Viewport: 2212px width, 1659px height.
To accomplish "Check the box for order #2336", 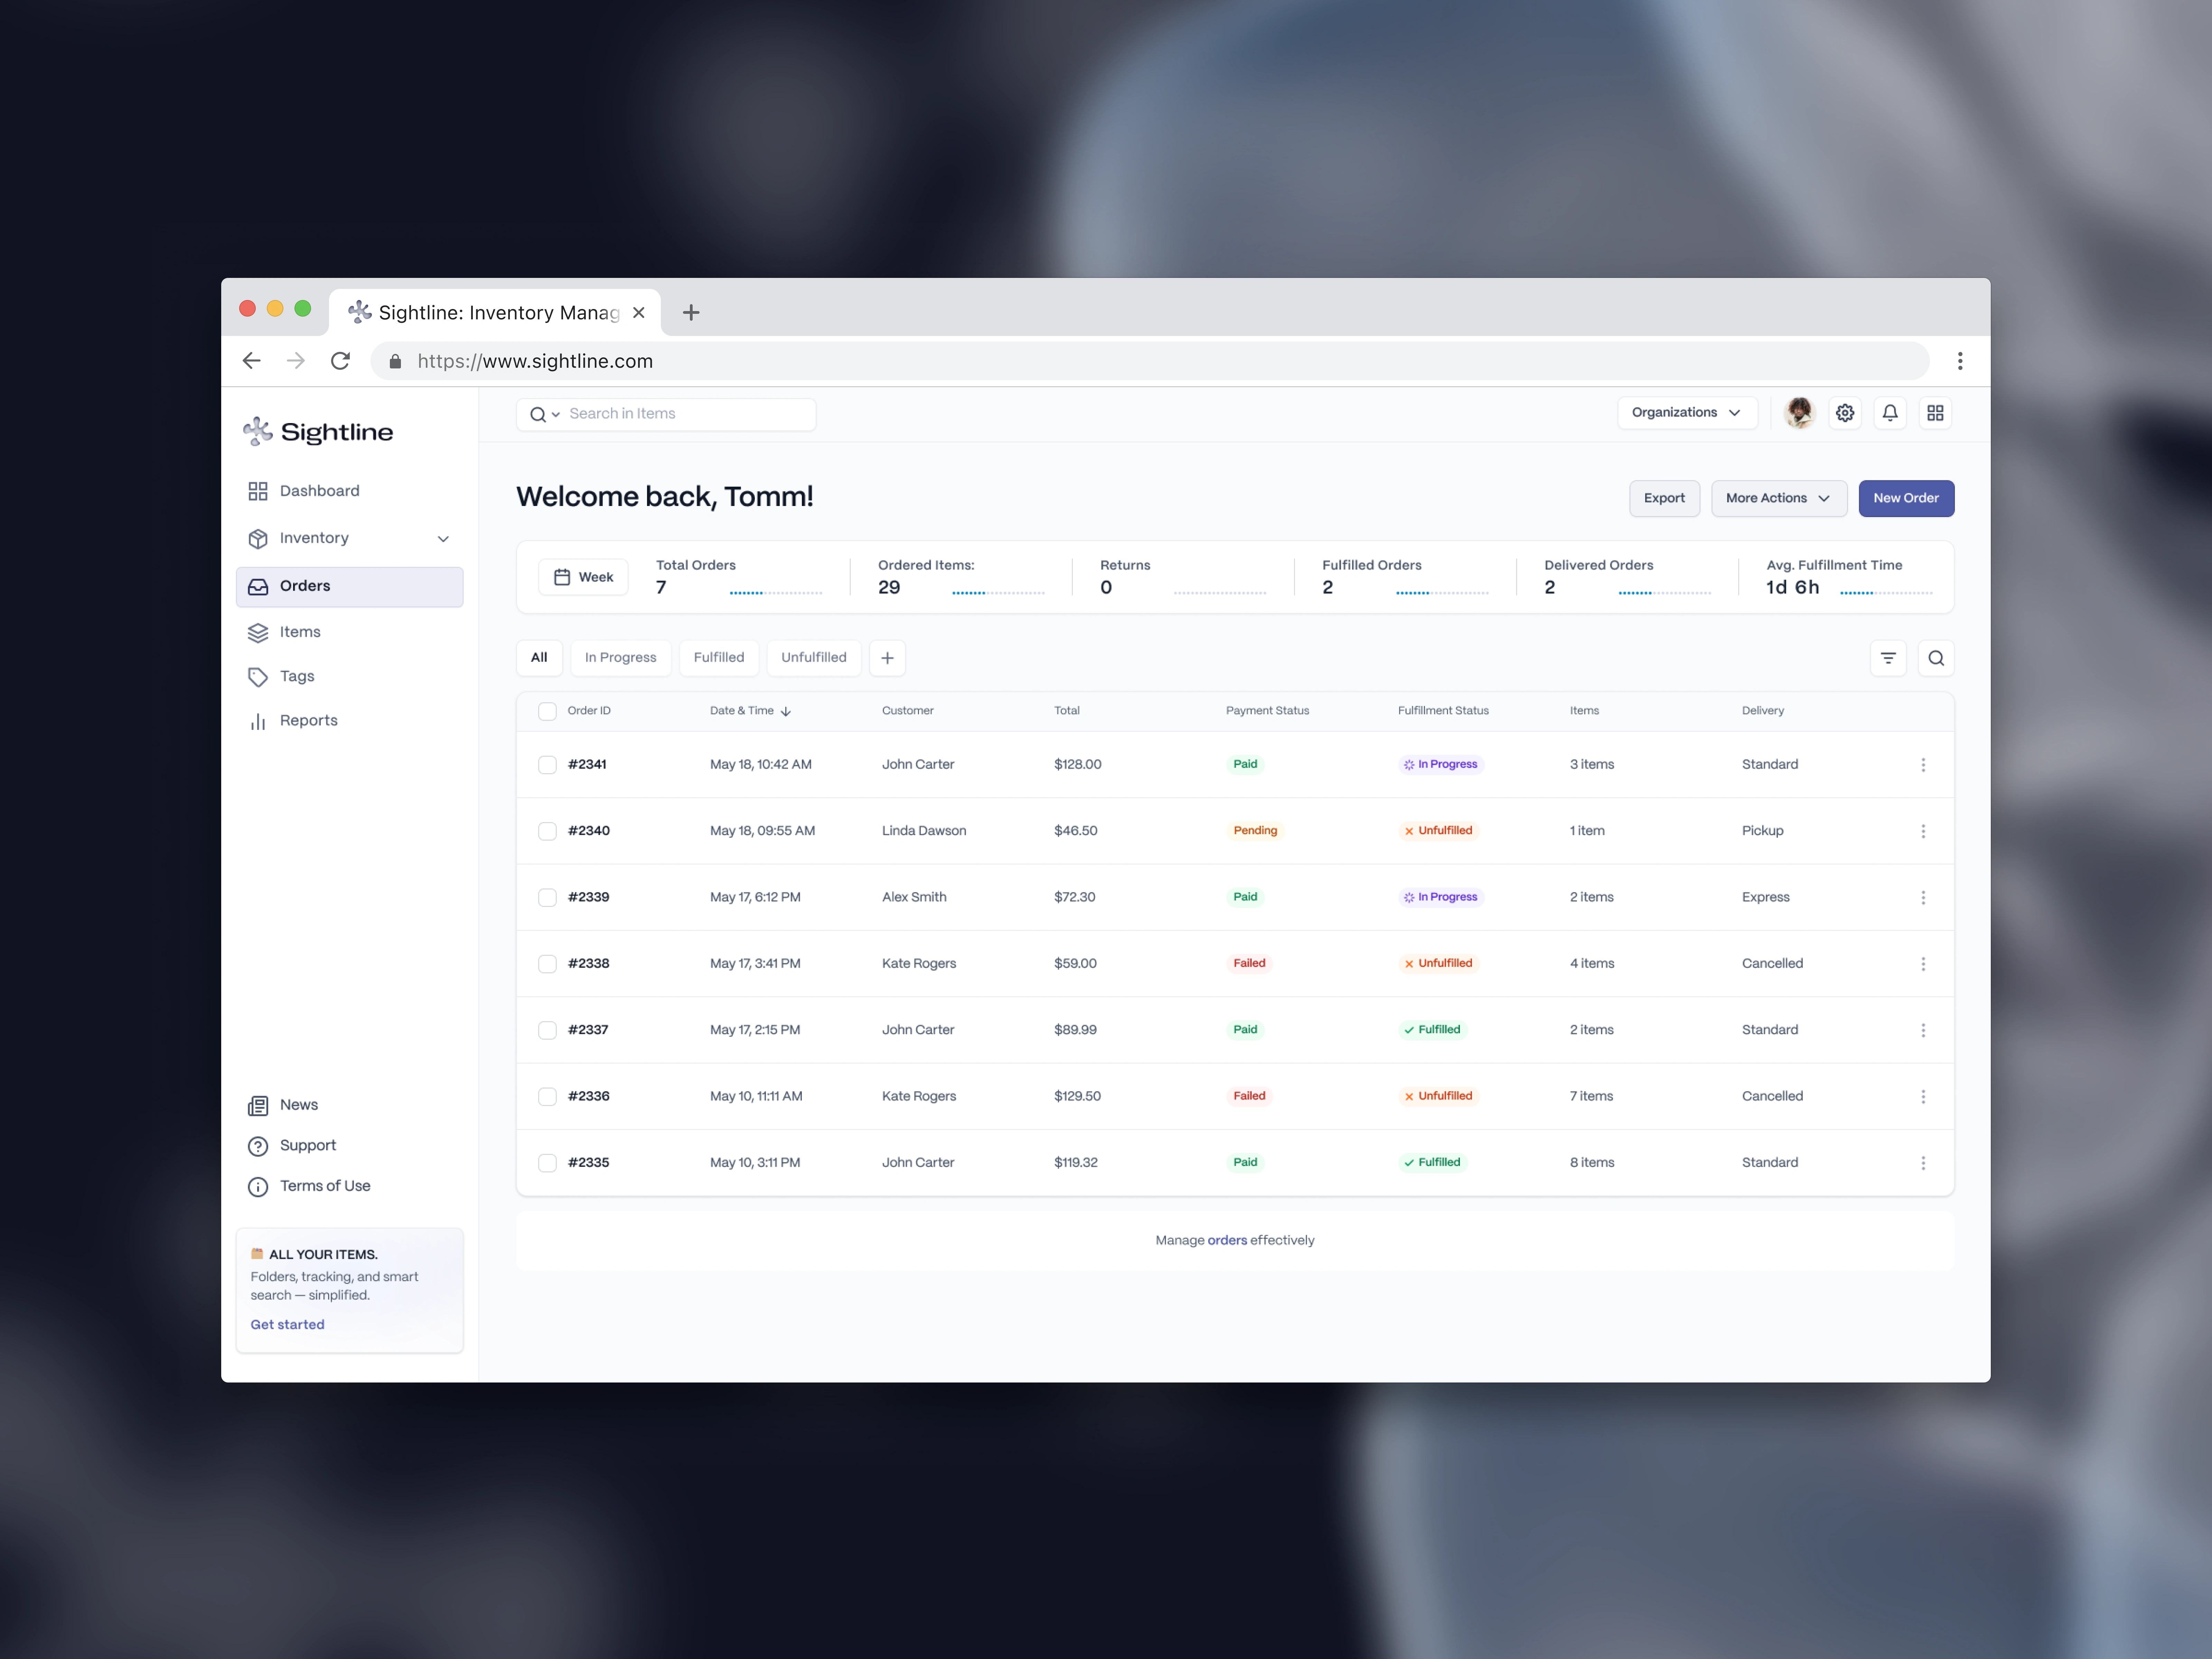I will pyautogui.click(x=547, y=1097).
